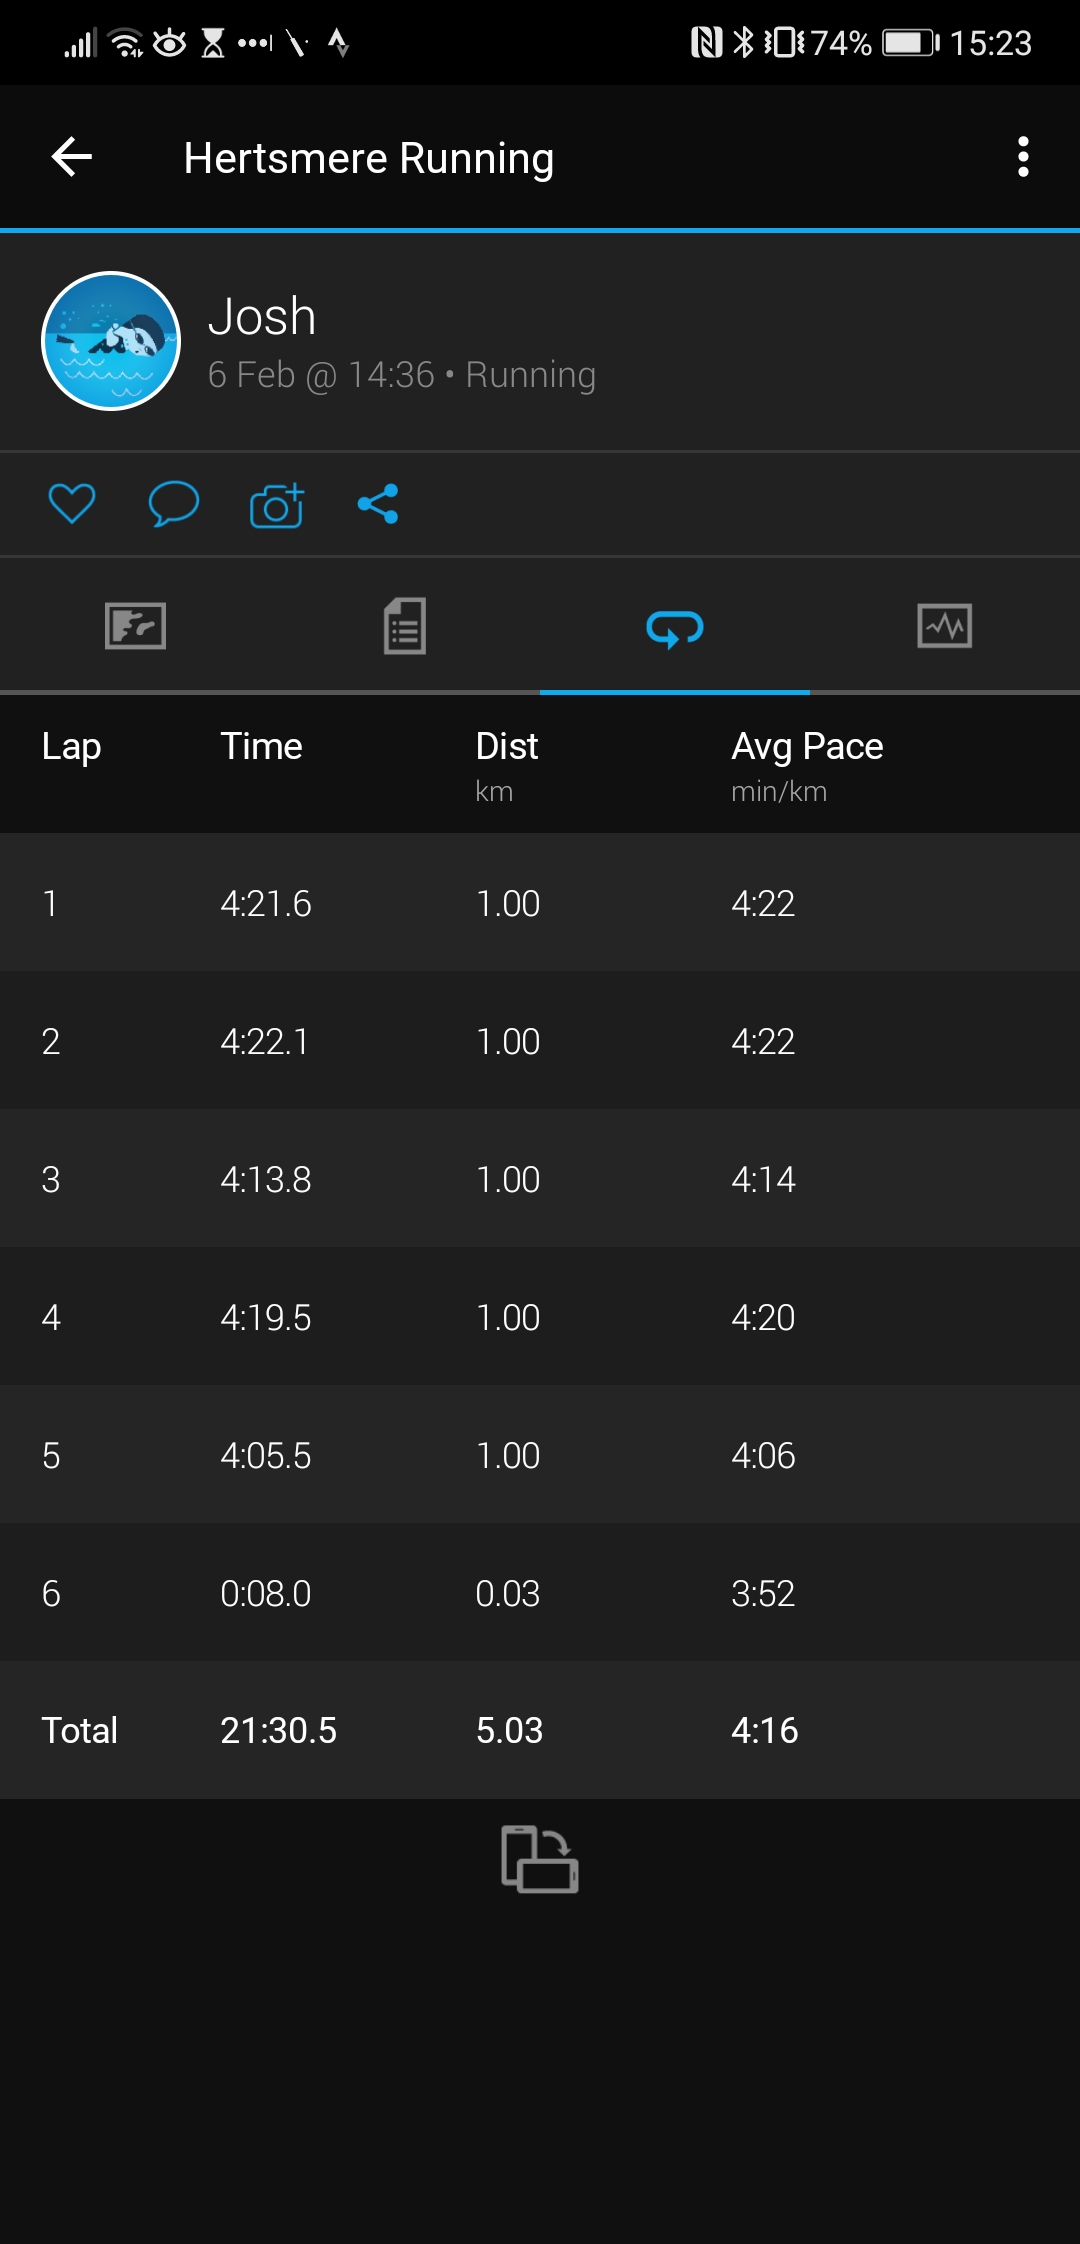This screenshot has height=2244, width=1080.
Task: Like the activity with heart icon
Action: pyautogui.click(x=72, y=503)
